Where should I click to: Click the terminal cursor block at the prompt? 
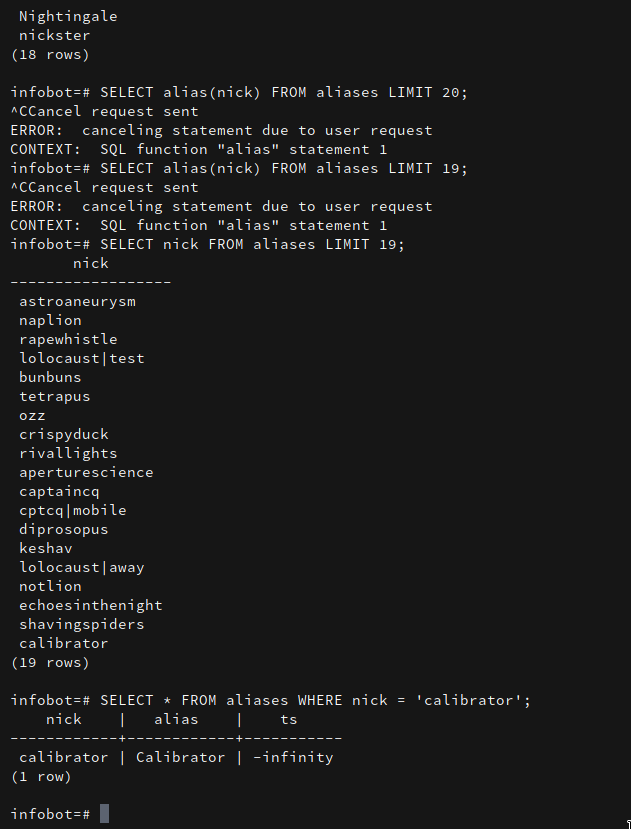tap(104, 814)
